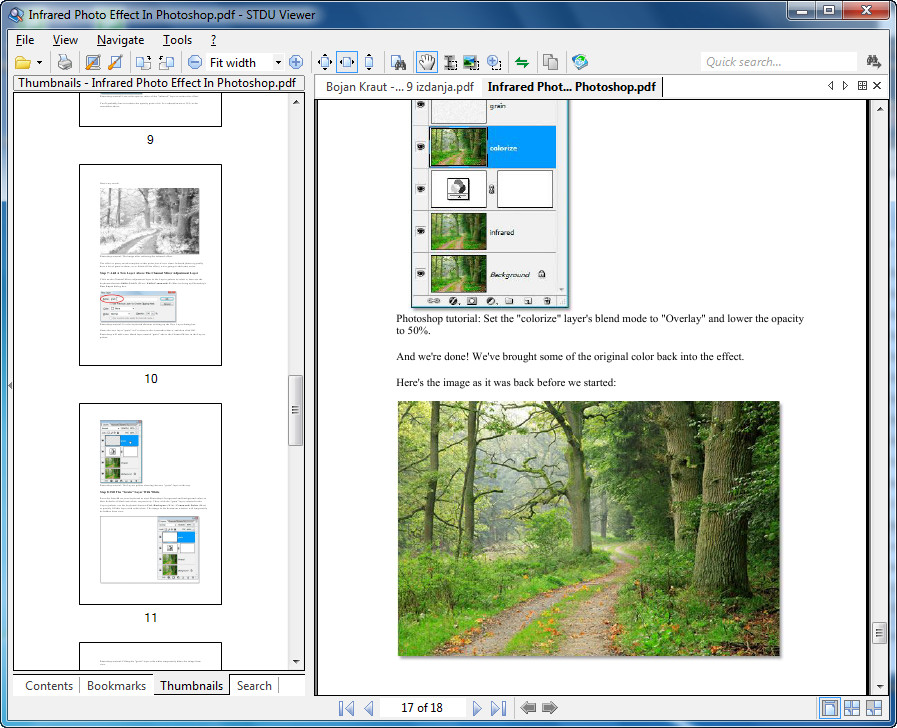Open the recent files dropdown arrow beside Open
Image resolution: width=897 pixels, height=728 pixels.
(39, 62)
